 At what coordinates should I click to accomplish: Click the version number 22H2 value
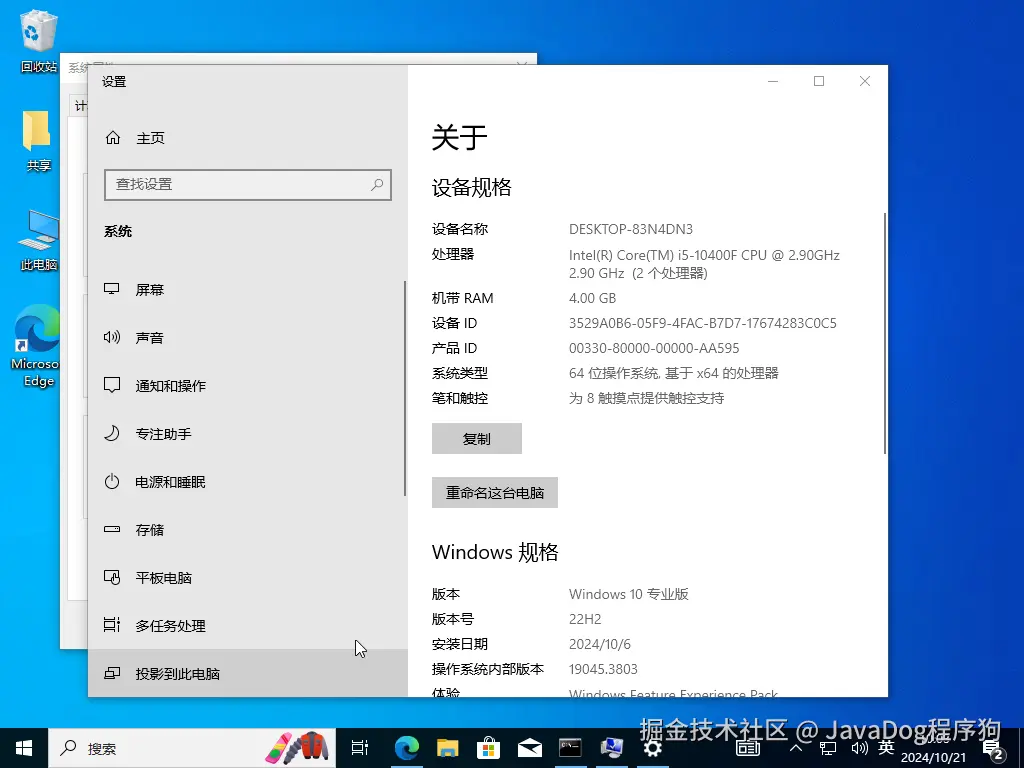pos(585,619)
